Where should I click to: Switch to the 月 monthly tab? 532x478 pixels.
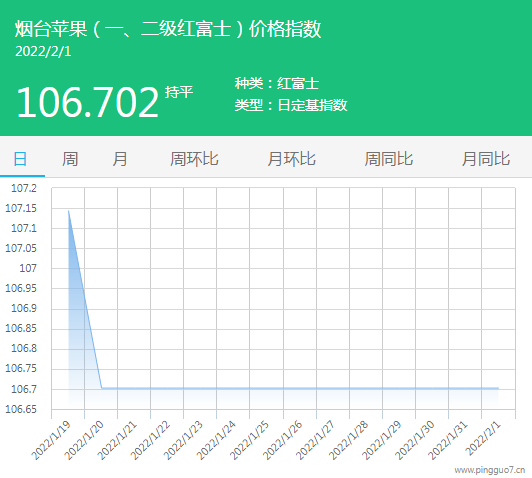point(120,159)
